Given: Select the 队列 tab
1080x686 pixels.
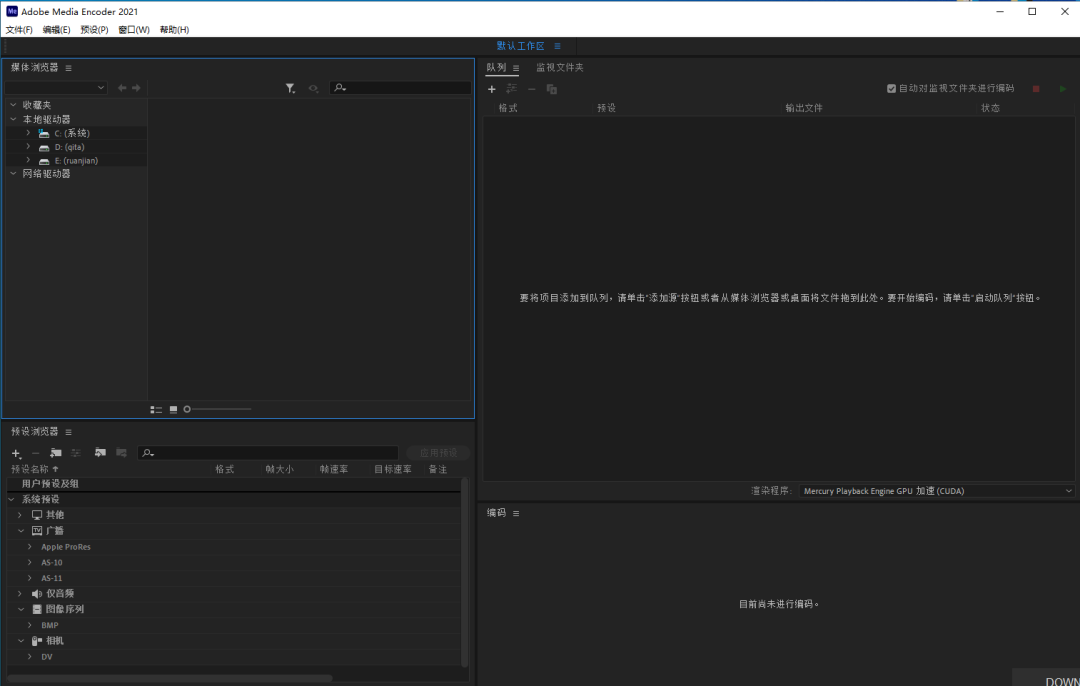Looking at the screenshot, I should point(496,67).
